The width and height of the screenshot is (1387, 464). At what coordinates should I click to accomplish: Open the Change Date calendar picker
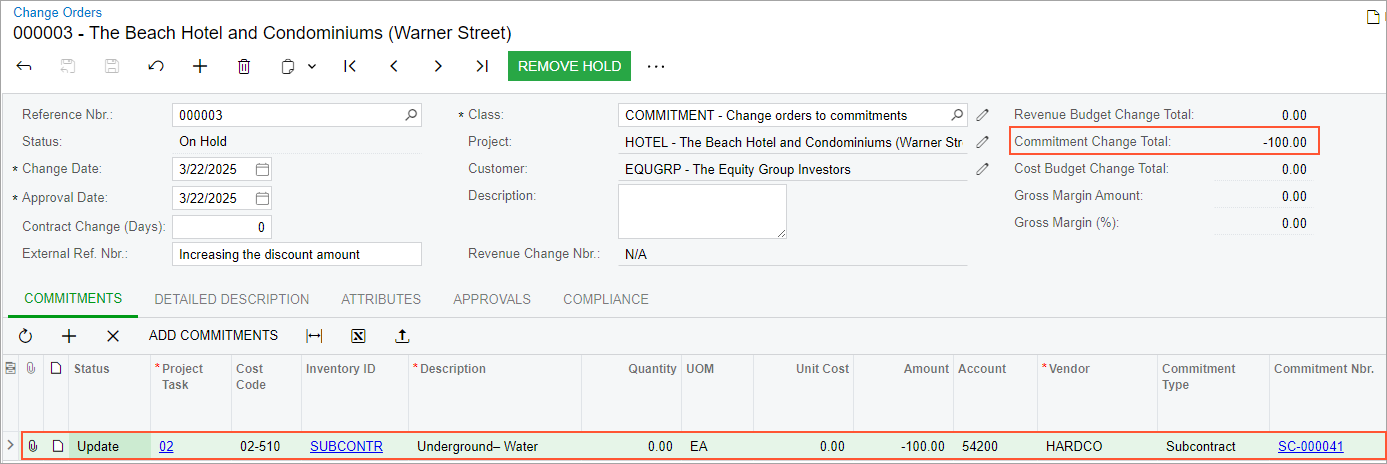coord(262,169)
